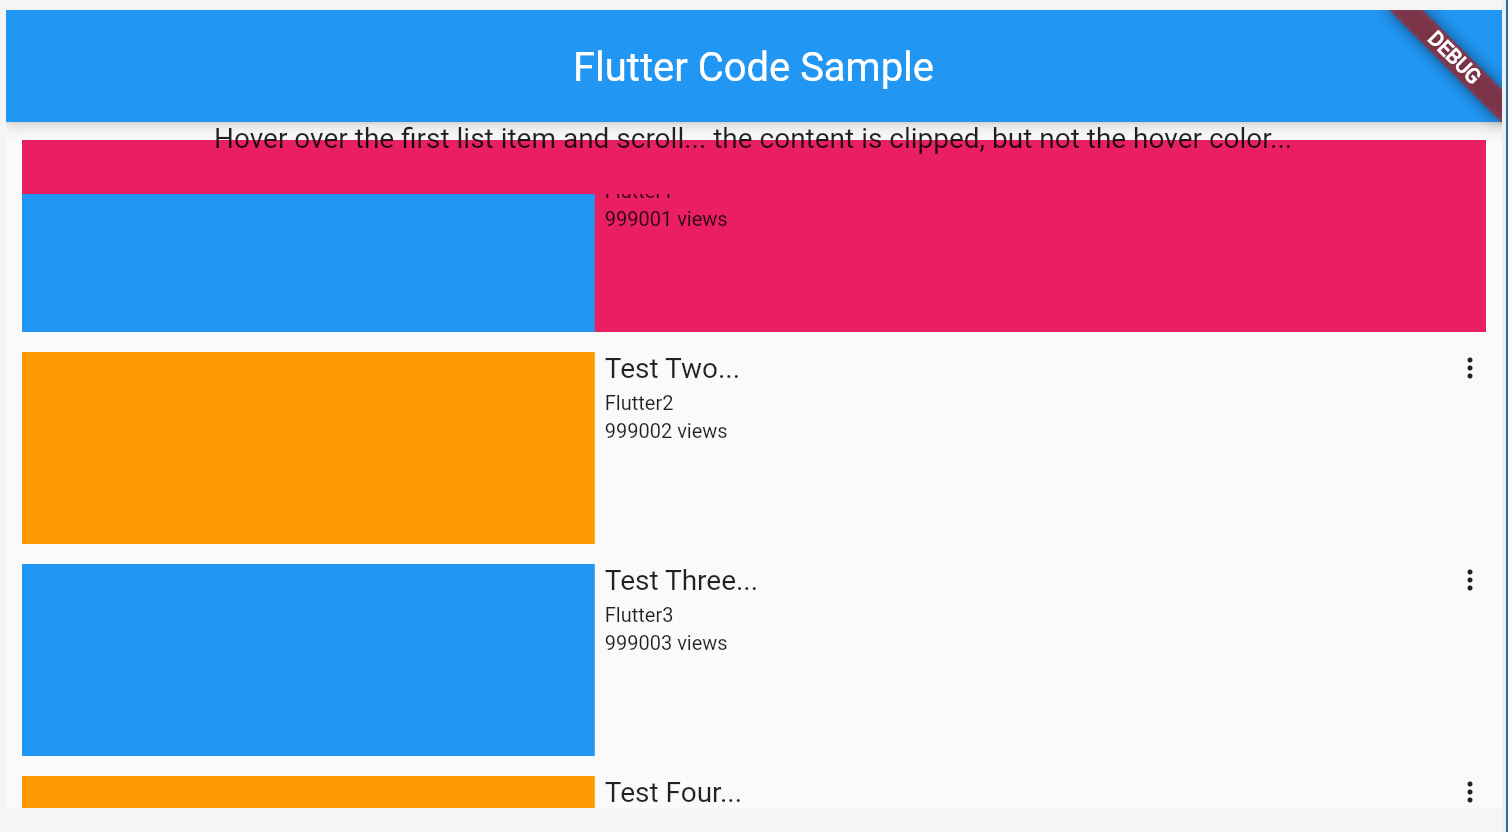Select the "Test Four..." title

[673, 793]
